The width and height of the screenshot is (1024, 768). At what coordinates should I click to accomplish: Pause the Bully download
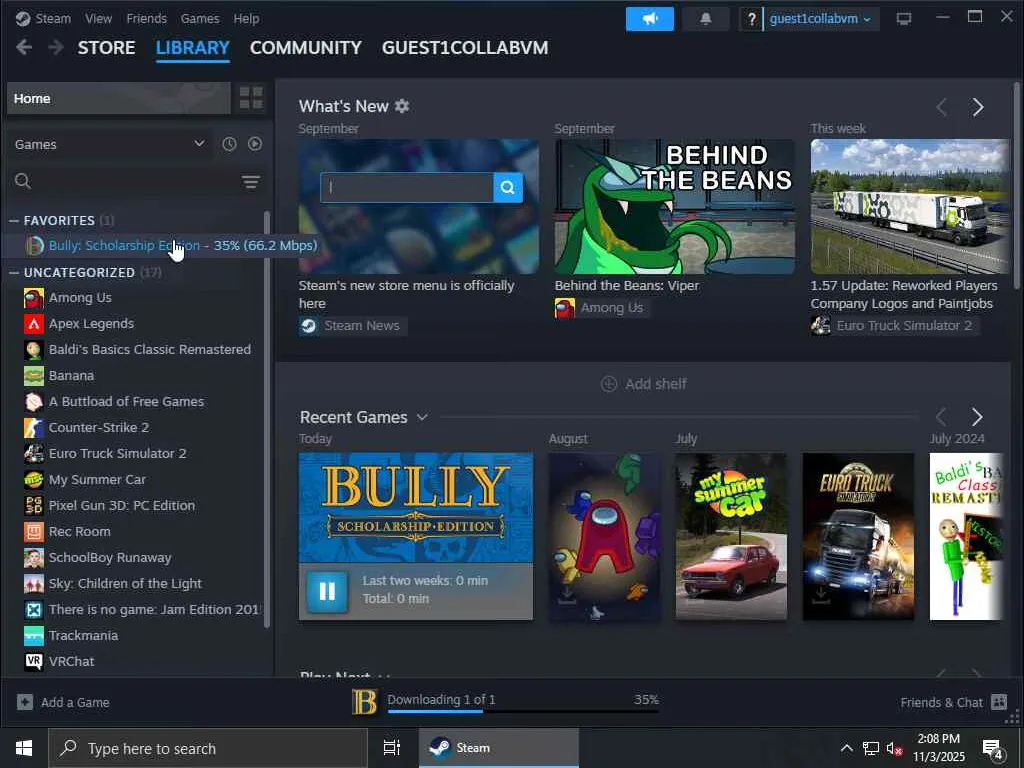[327, 590]
